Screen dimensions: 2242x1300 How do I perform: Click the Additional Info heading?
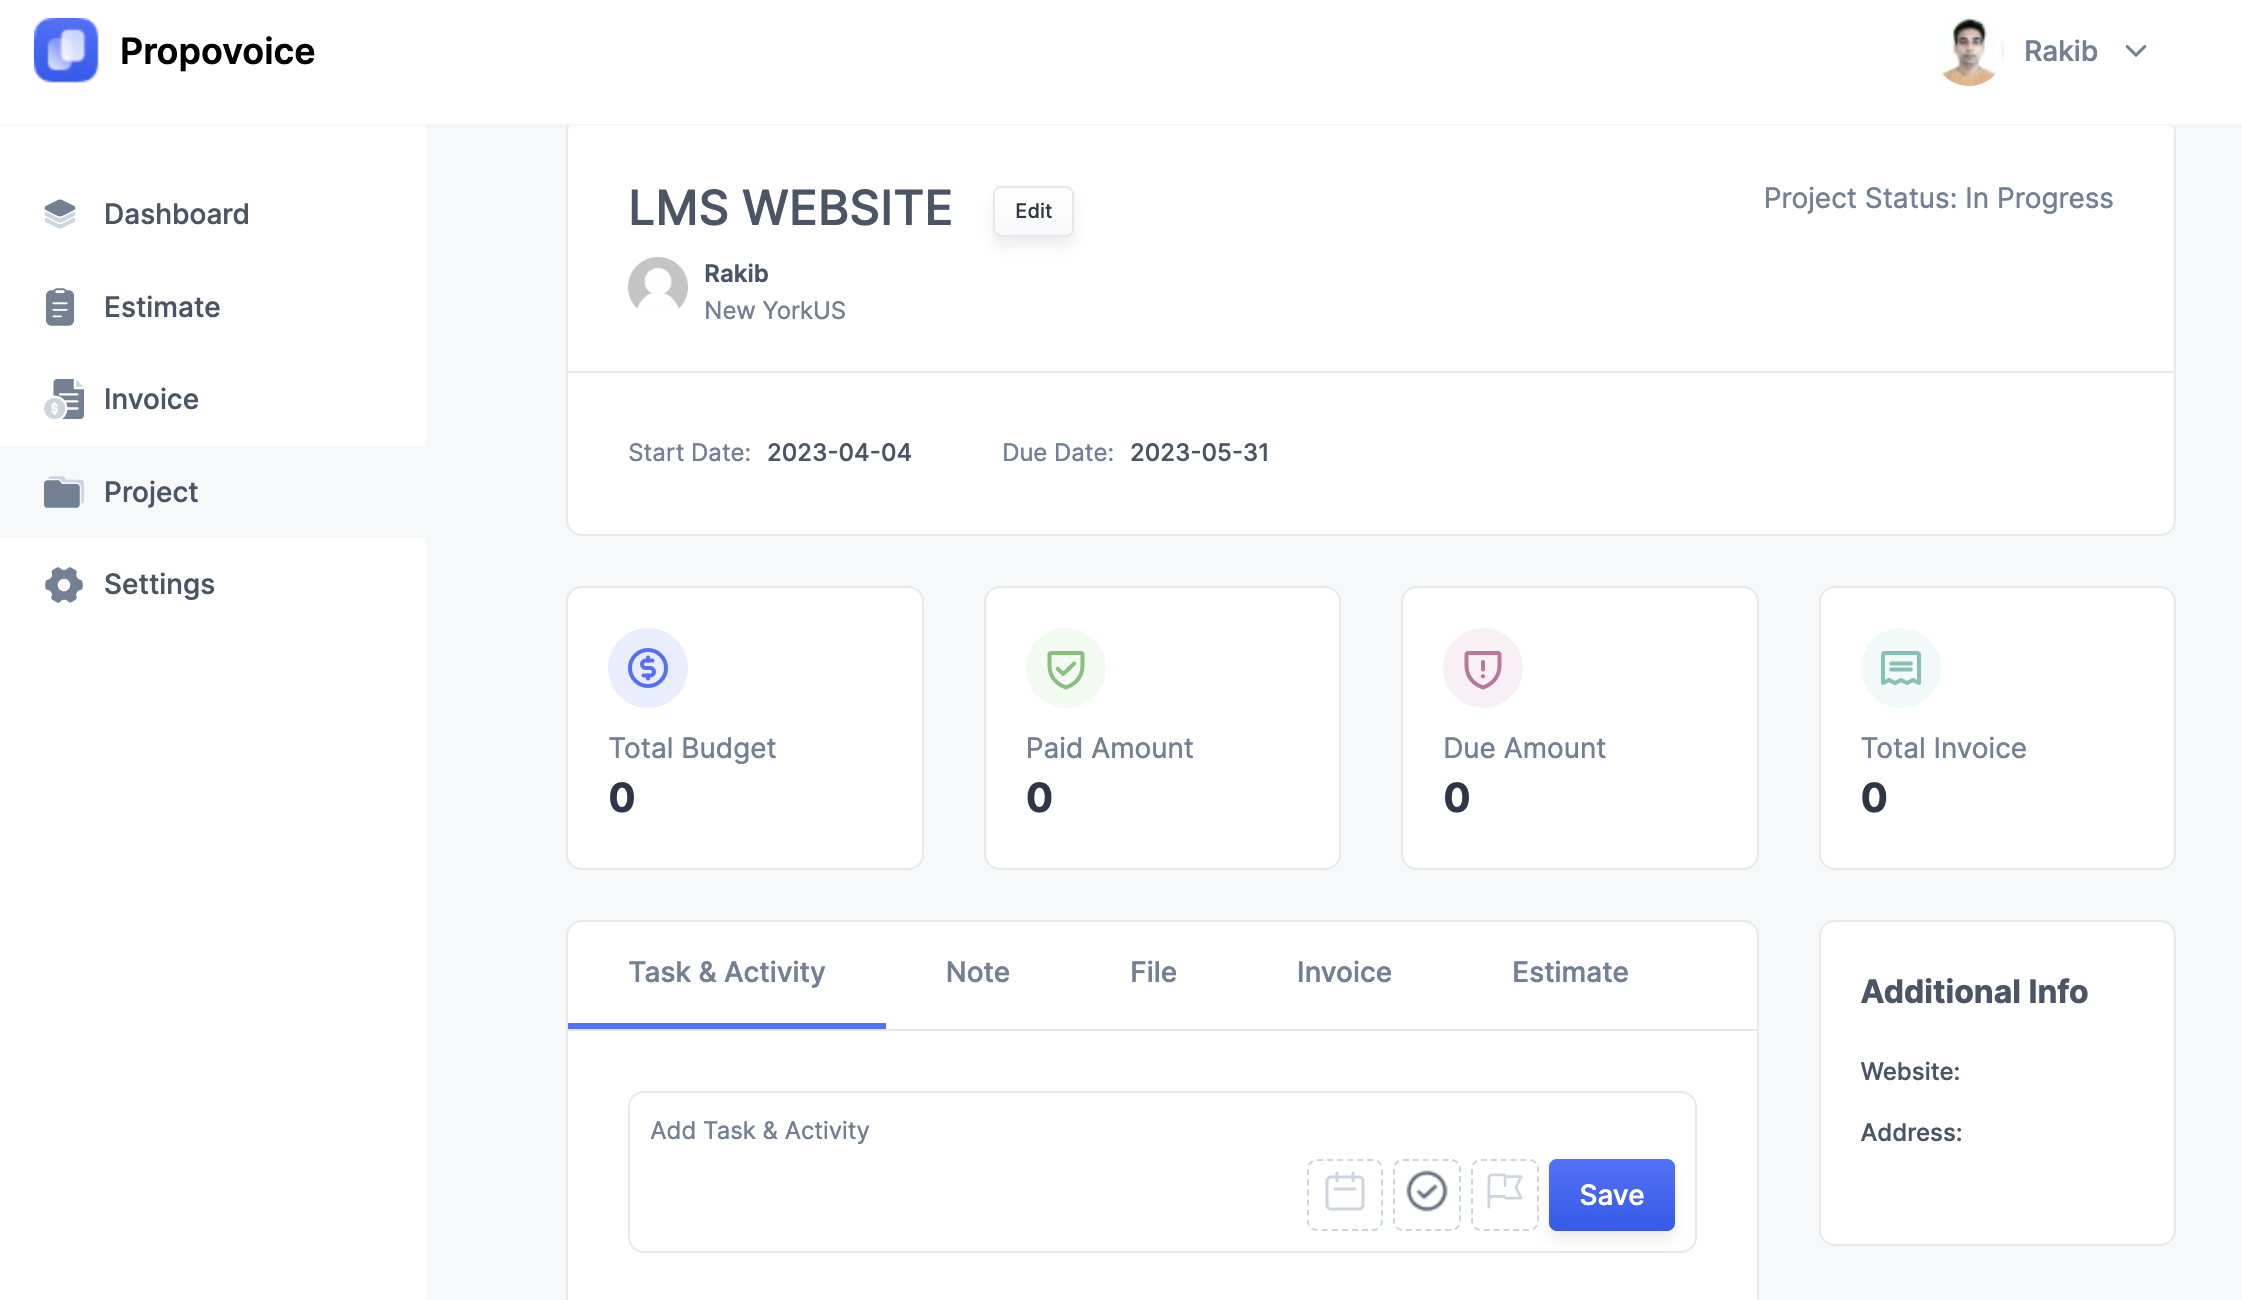pos(1974,992)
